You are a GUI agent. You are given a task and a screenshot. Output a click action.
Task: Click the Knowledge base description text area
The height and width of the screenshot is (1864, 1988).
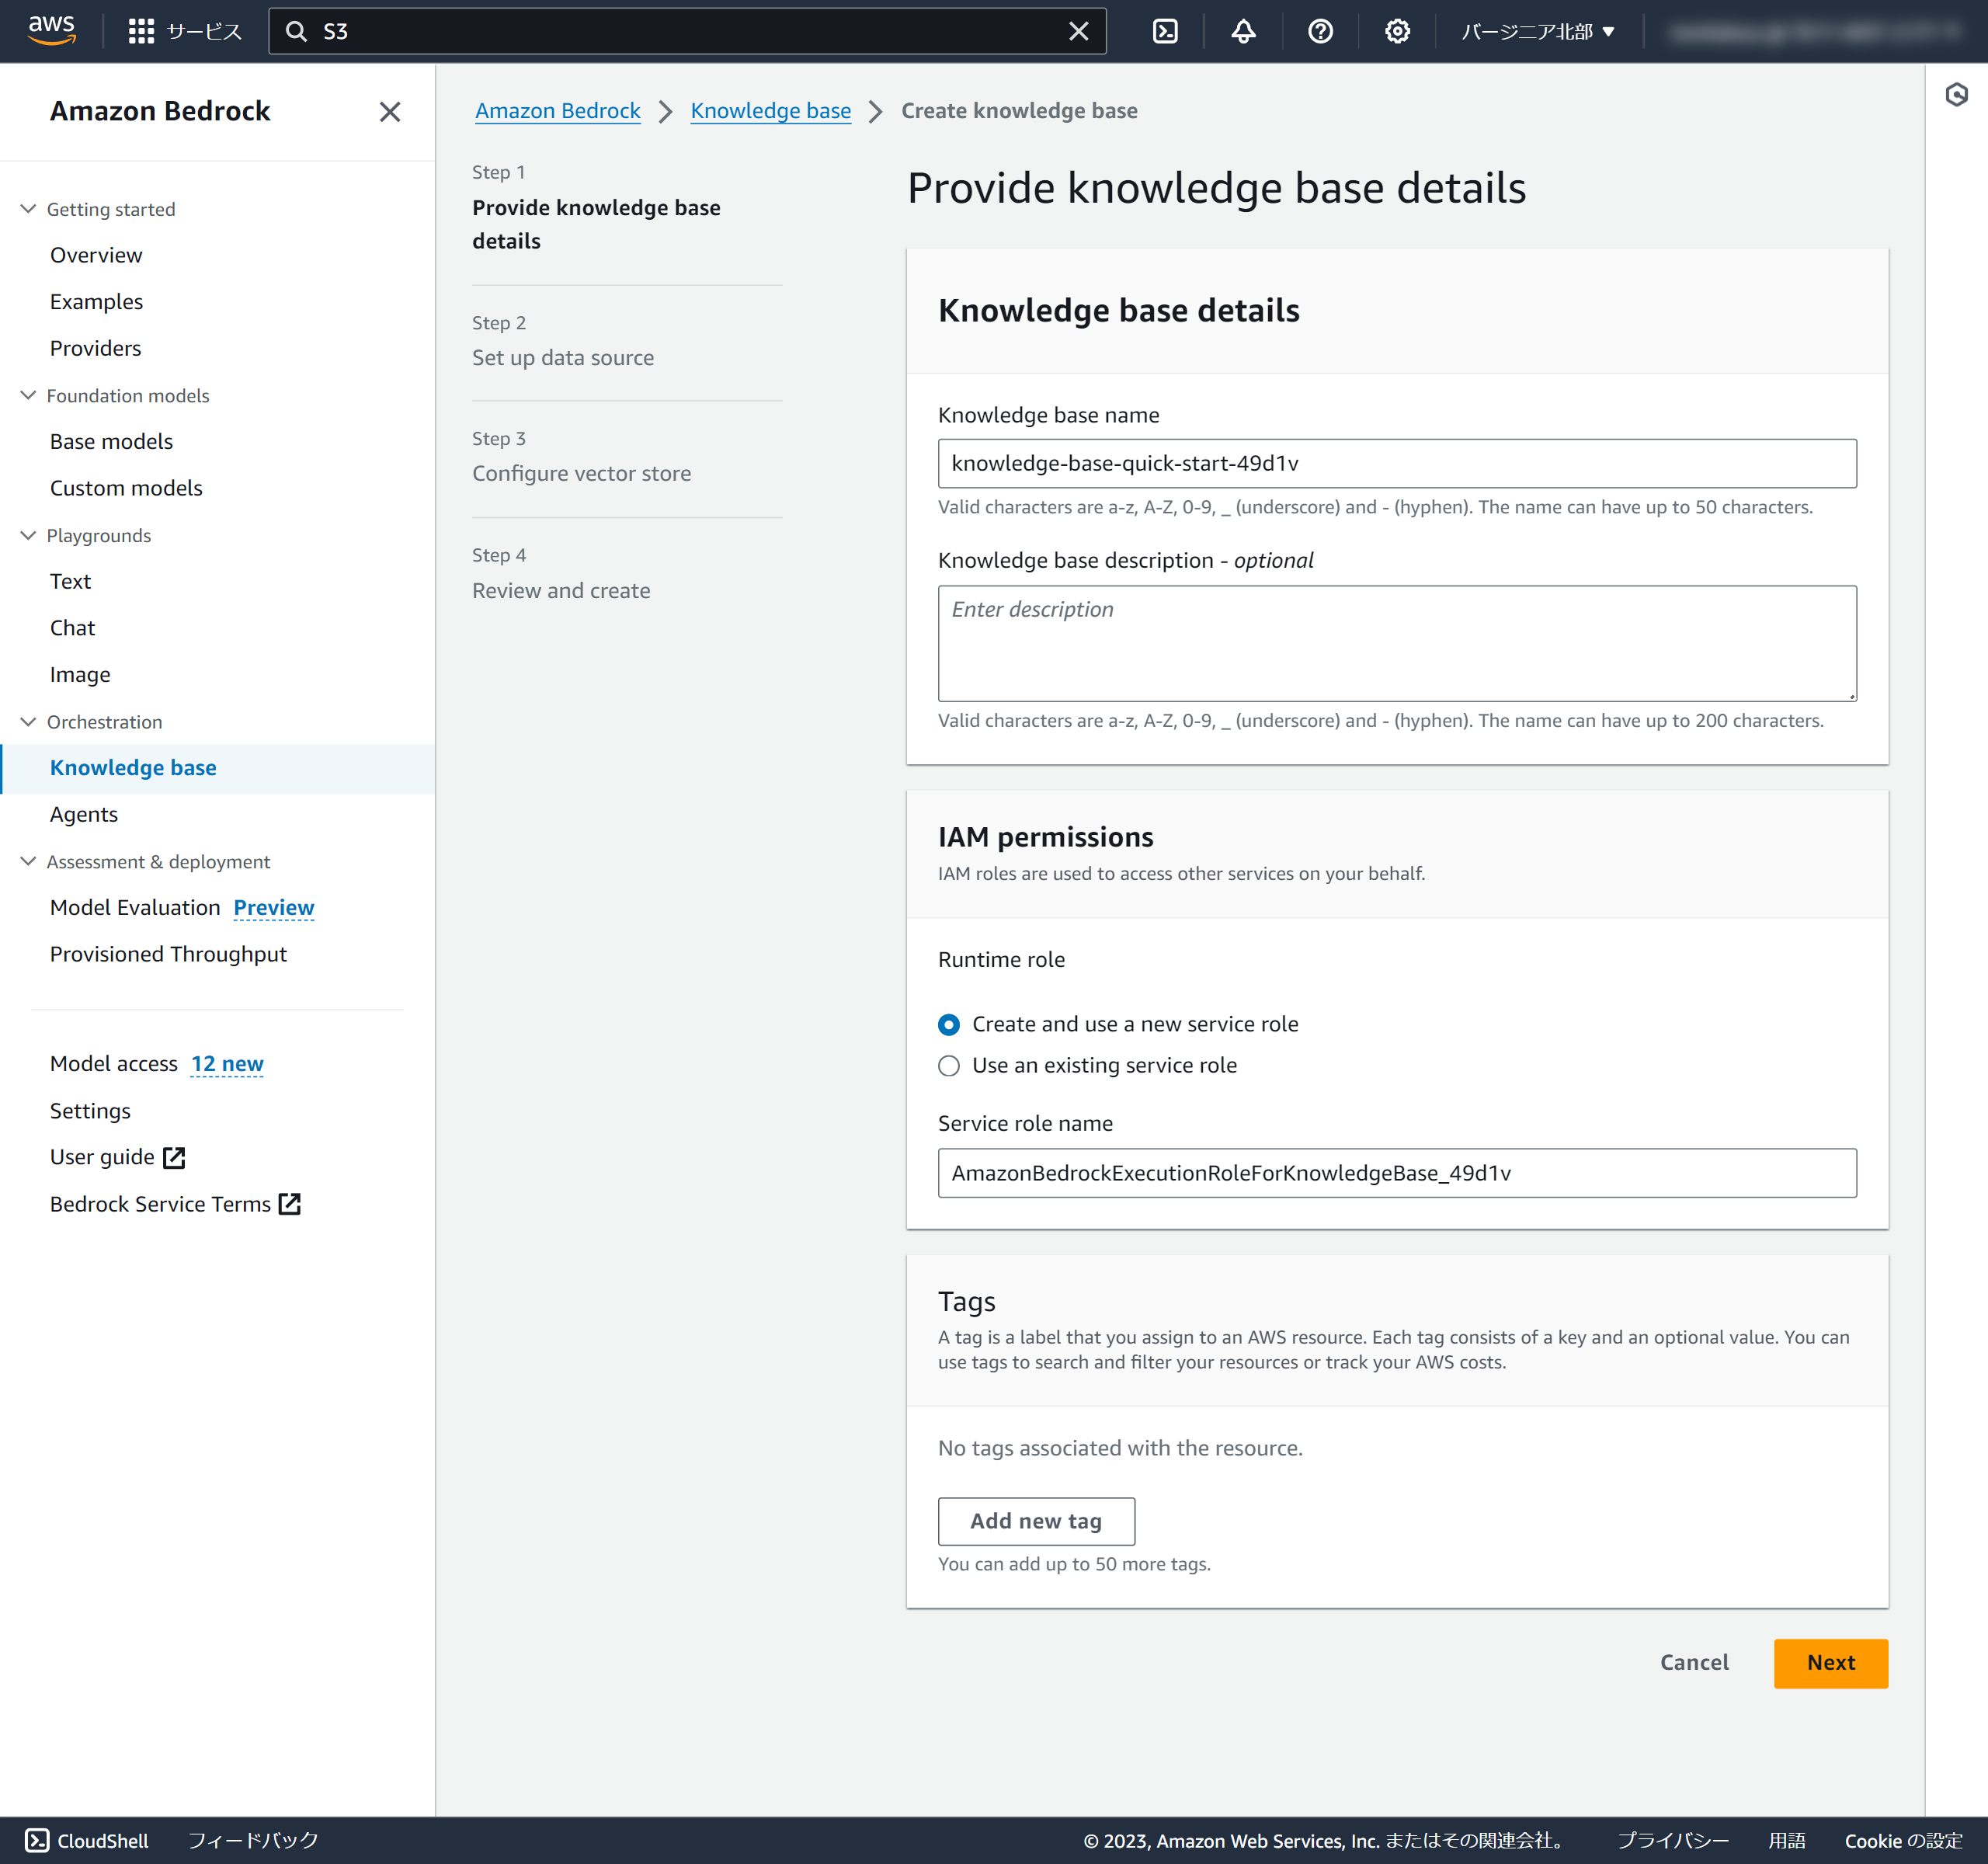tap(1396, 643)
